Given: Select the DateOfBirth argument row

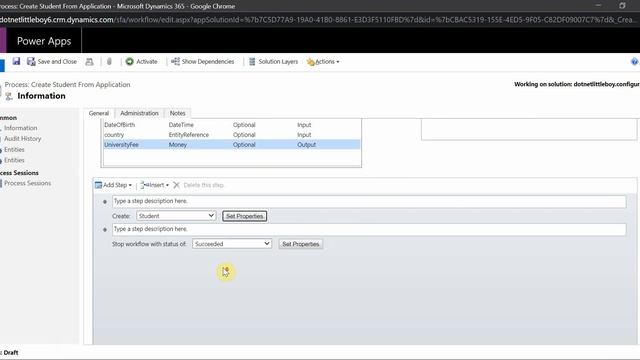Looking at the screenshot, I should tap(231, 125).
